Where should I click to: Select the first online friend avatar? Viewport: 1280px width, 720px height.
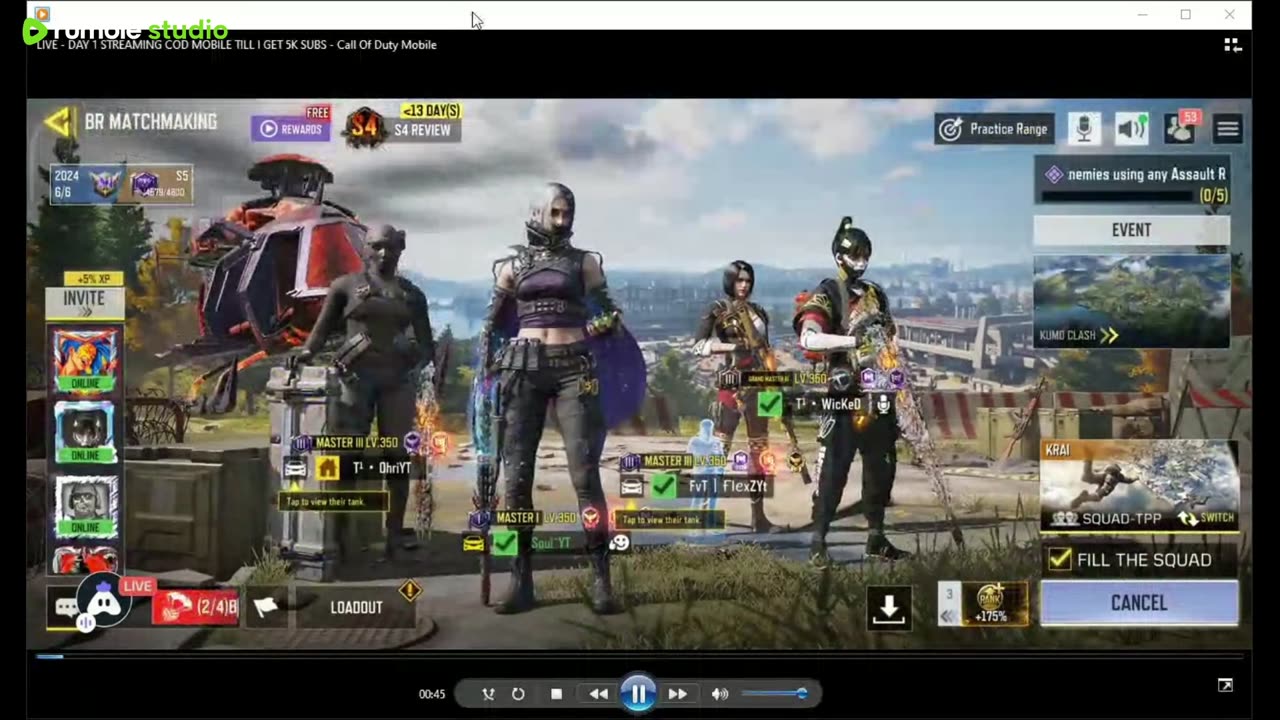85,360
